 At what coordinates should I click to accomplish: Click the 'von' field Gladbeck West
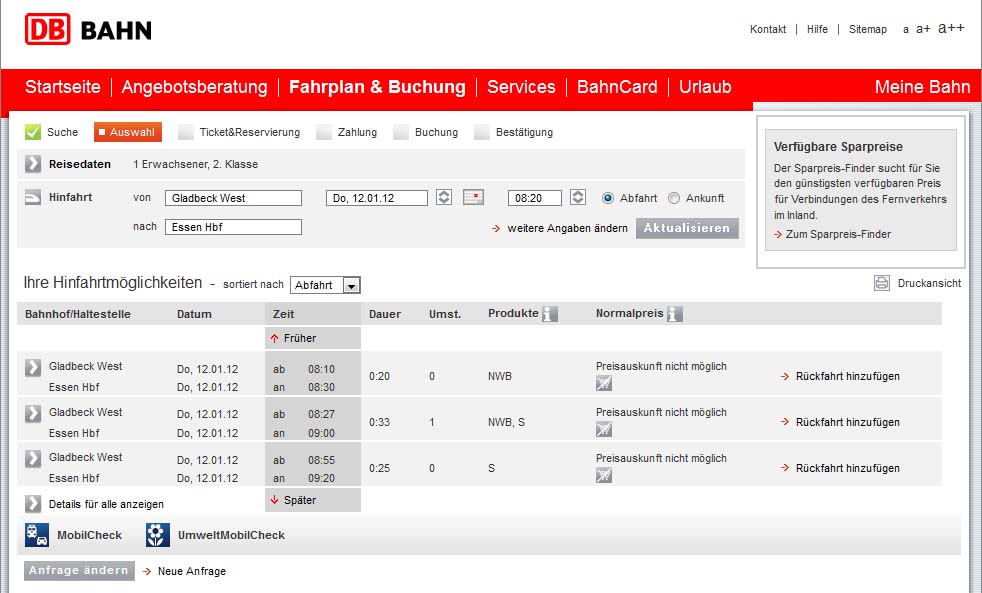point(233,198)
